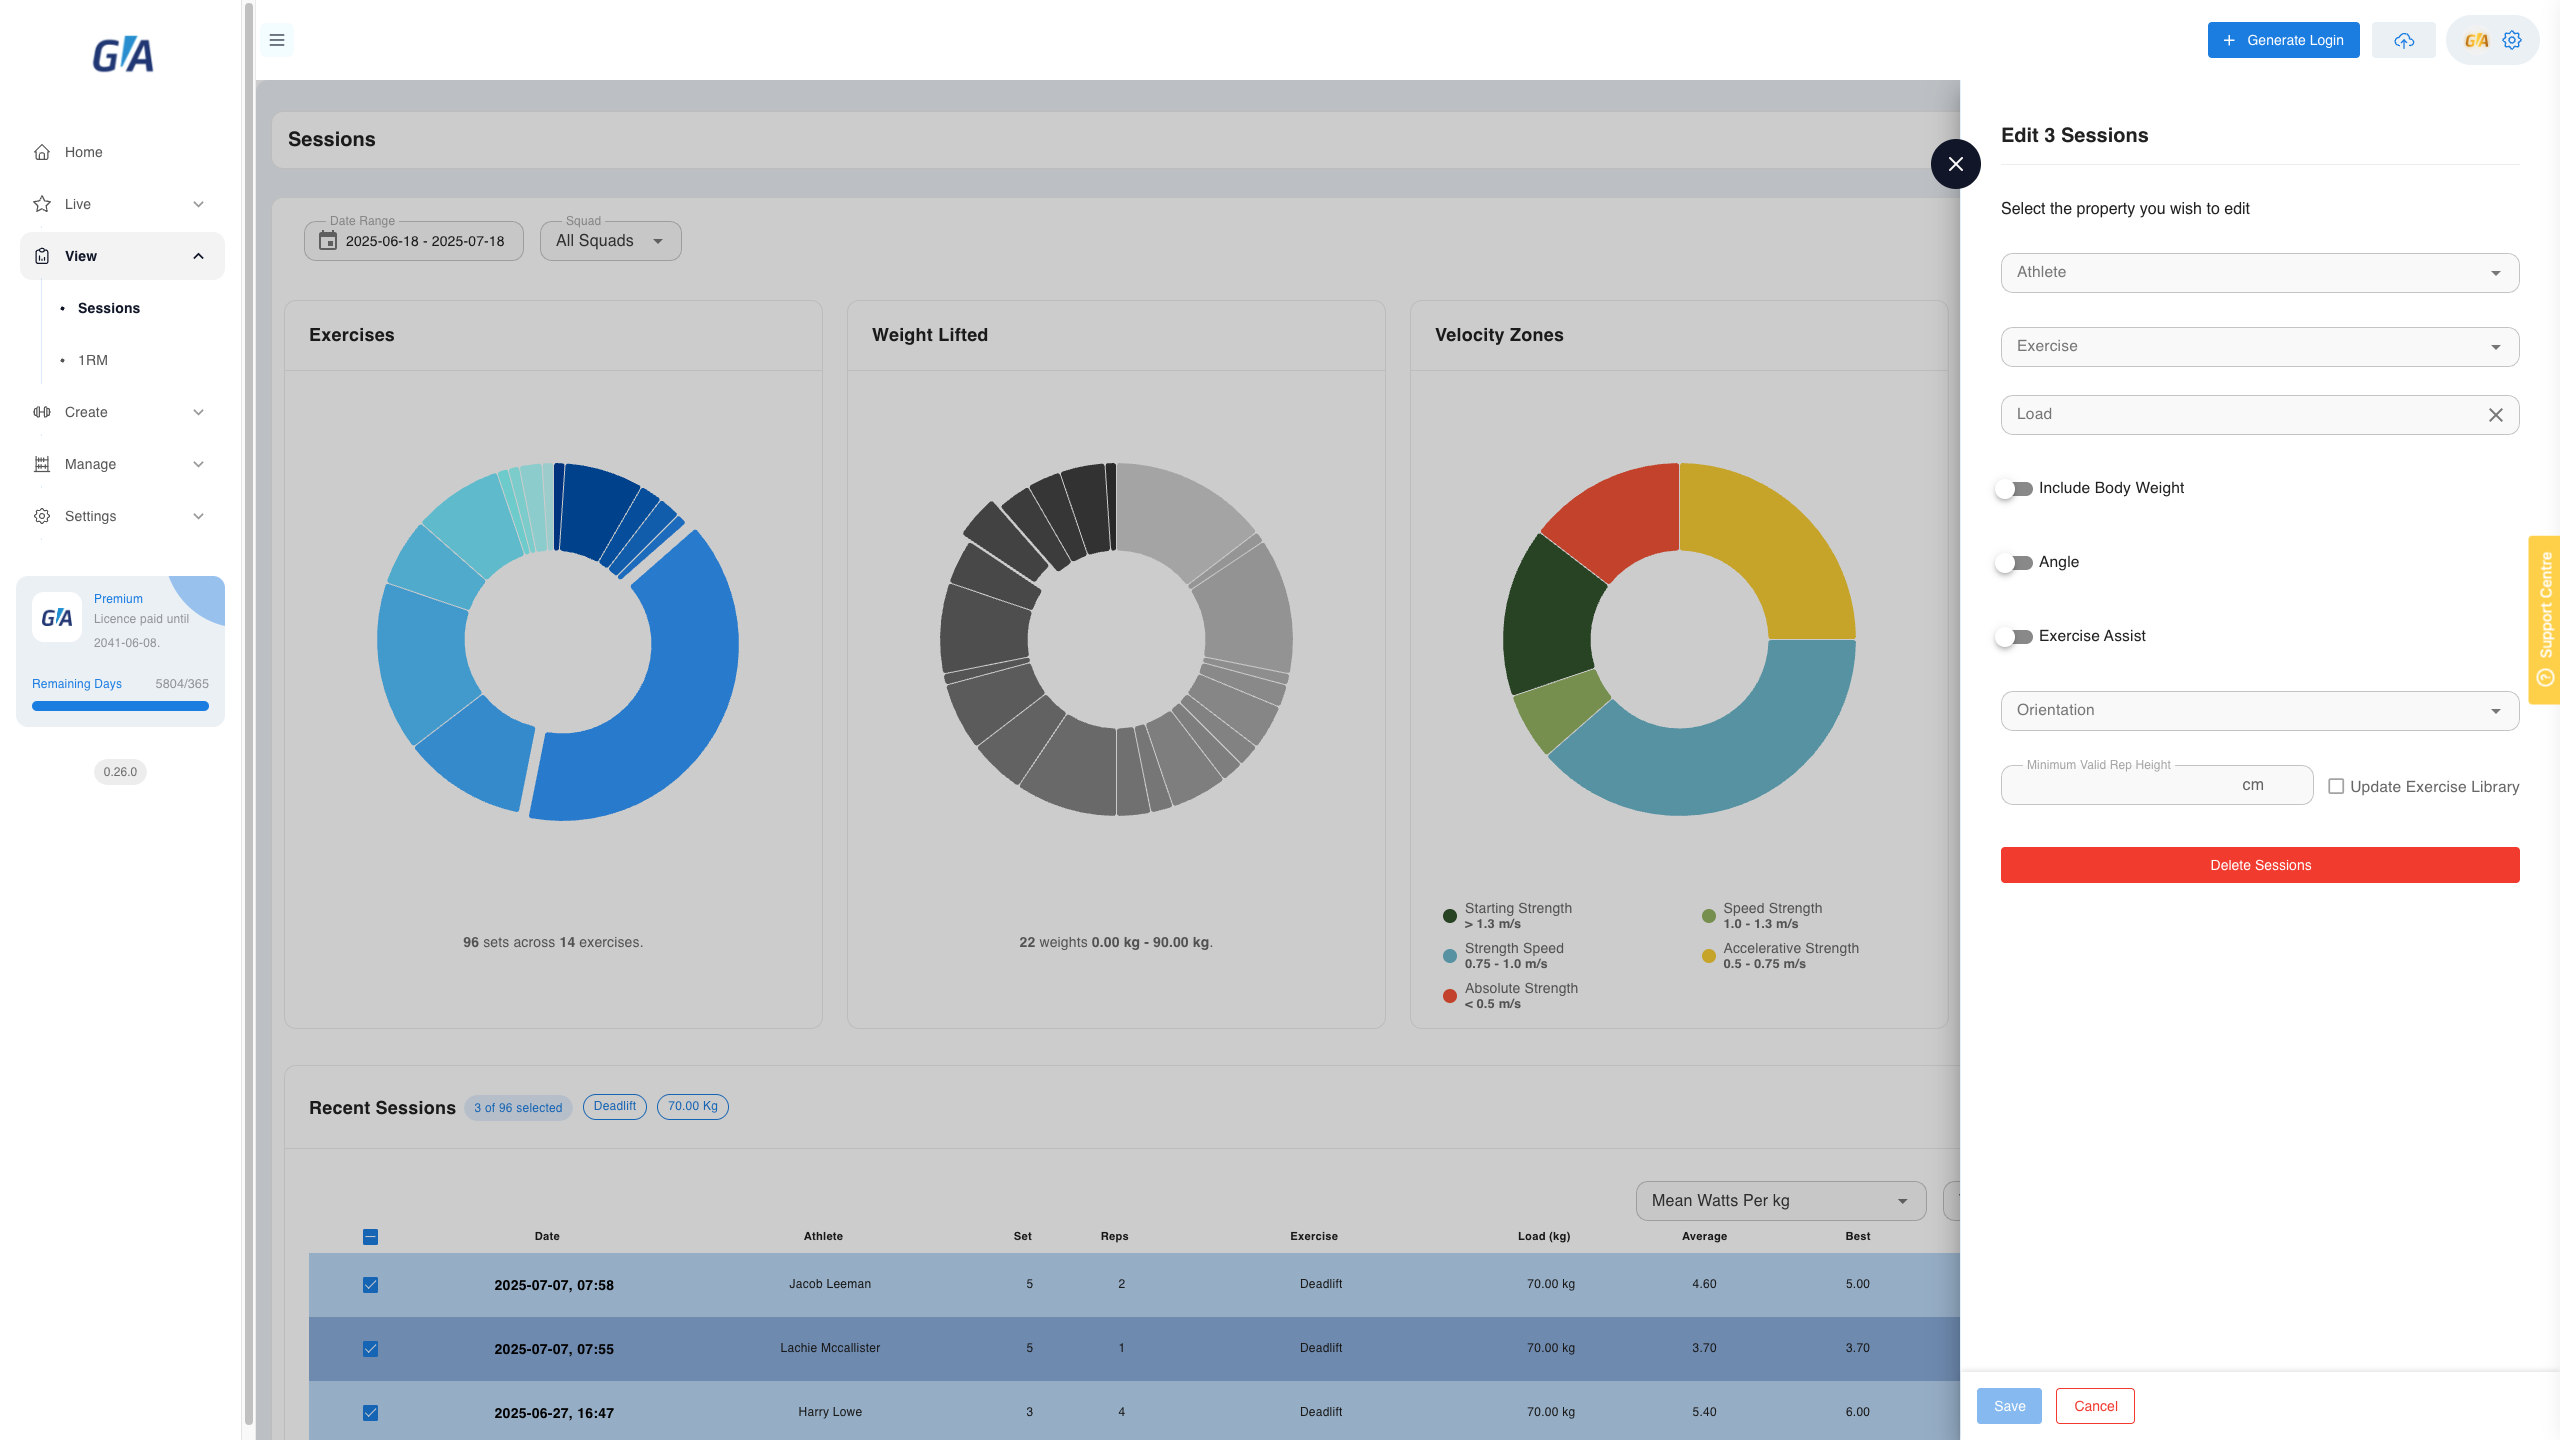Close the Edit Sessions panel with X
The image size is (2560, 1440).
[x=1956, y=164]
